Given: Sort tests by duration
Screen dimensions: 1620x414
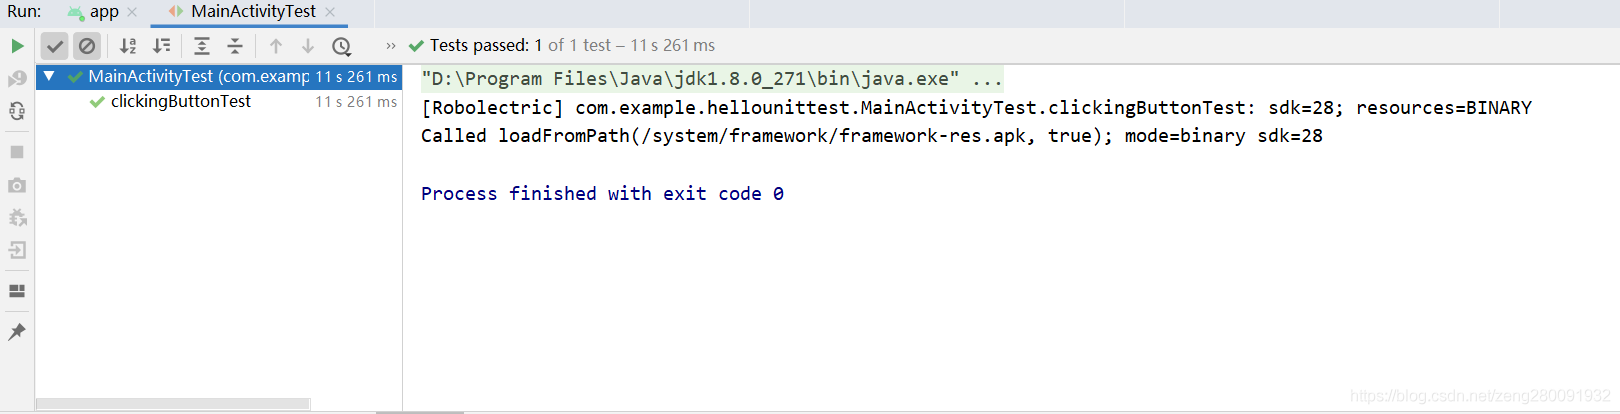Looking at the screenshot, I should tap(161, 46).
